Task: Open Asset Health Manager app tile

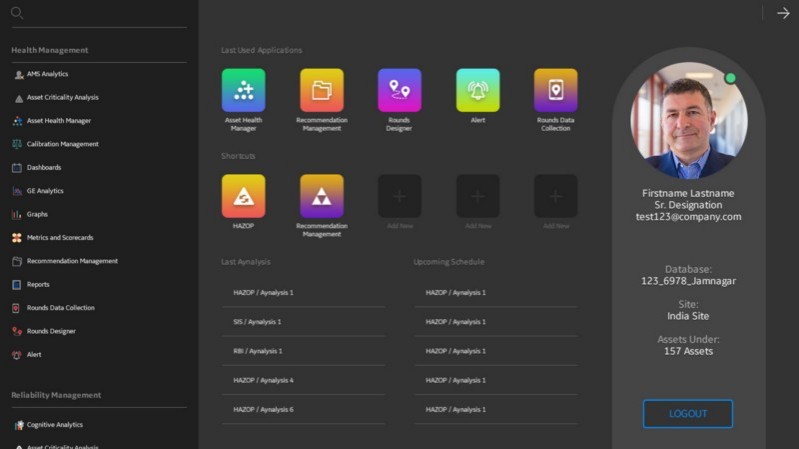Action: point(244,90)
